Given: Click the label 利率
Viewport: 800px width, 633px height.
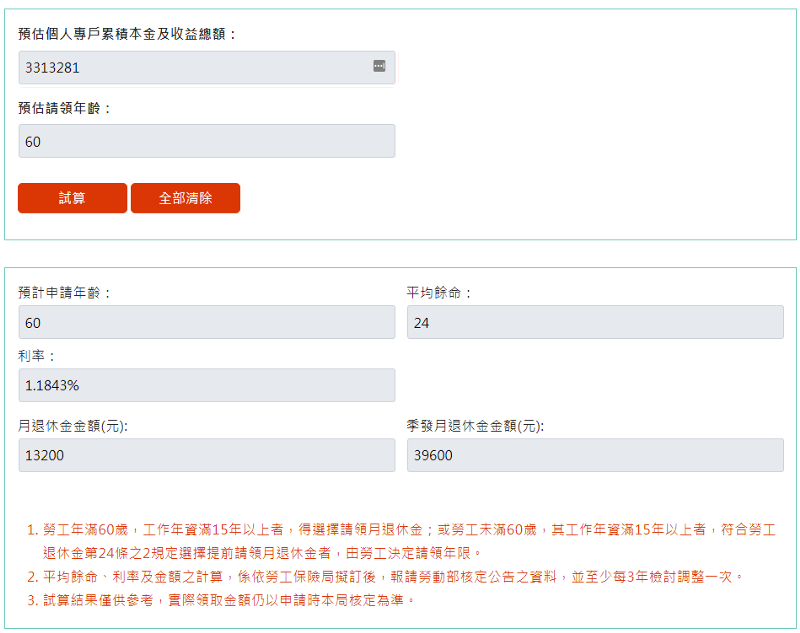Looking at the screenshot, I should [x=36, y=356].
